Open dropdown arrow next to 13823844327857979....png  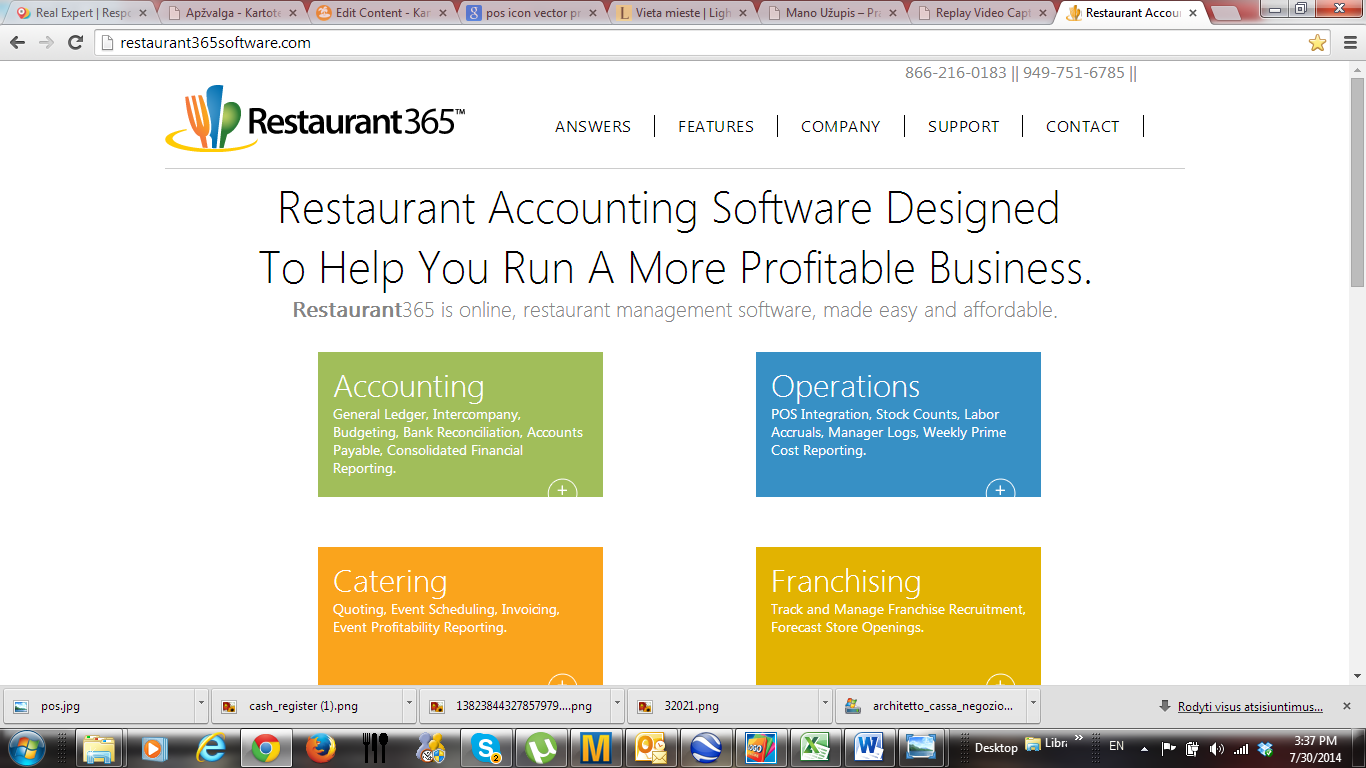(x=617, y=706)
